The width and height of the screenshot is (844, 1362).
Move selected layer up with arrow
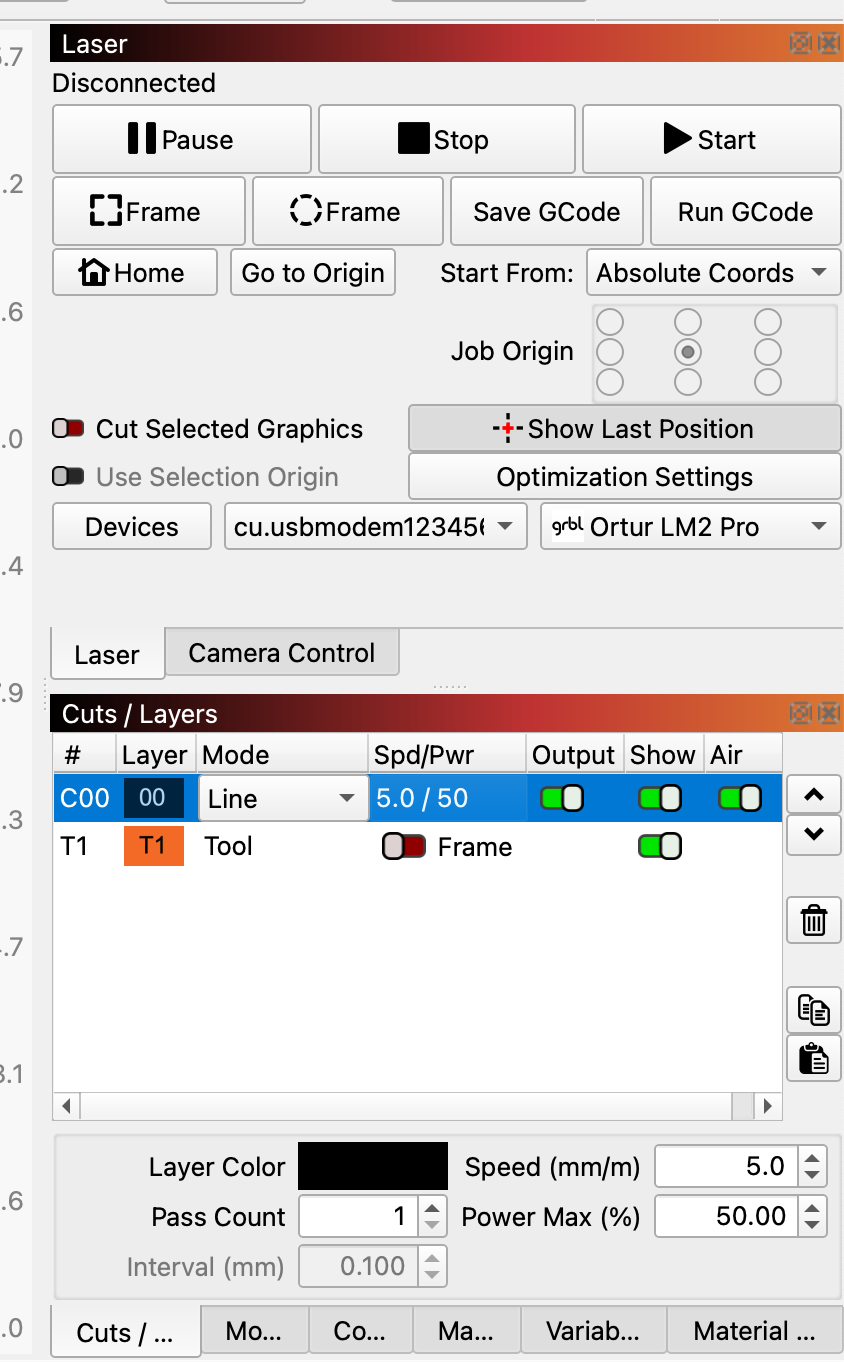point(813,795)
